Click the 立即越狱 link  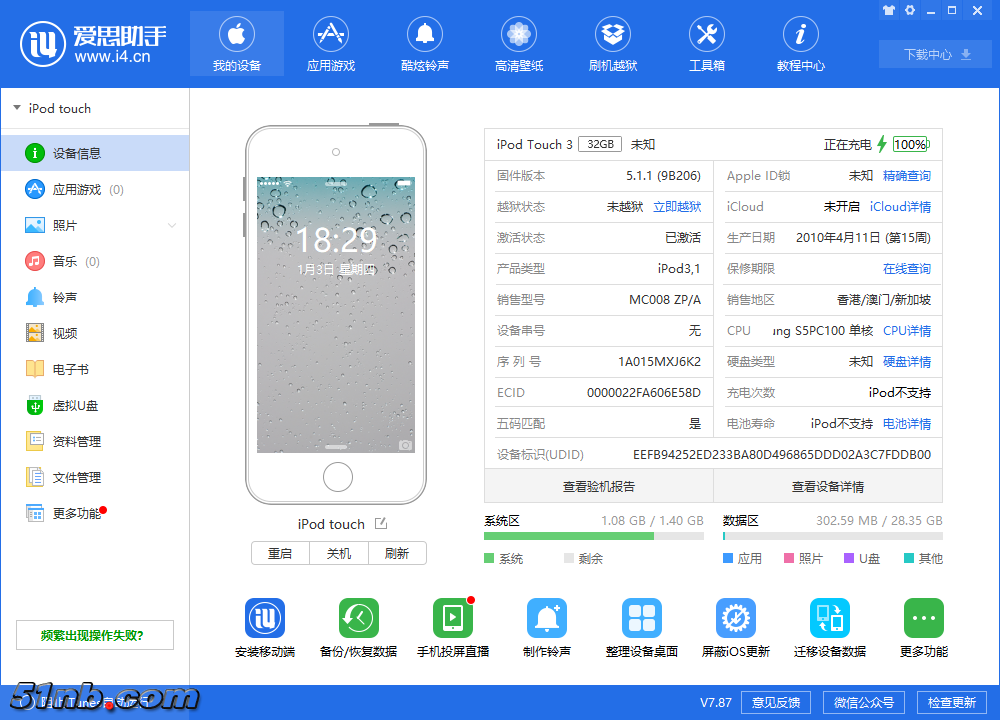(x=677, y=207)
